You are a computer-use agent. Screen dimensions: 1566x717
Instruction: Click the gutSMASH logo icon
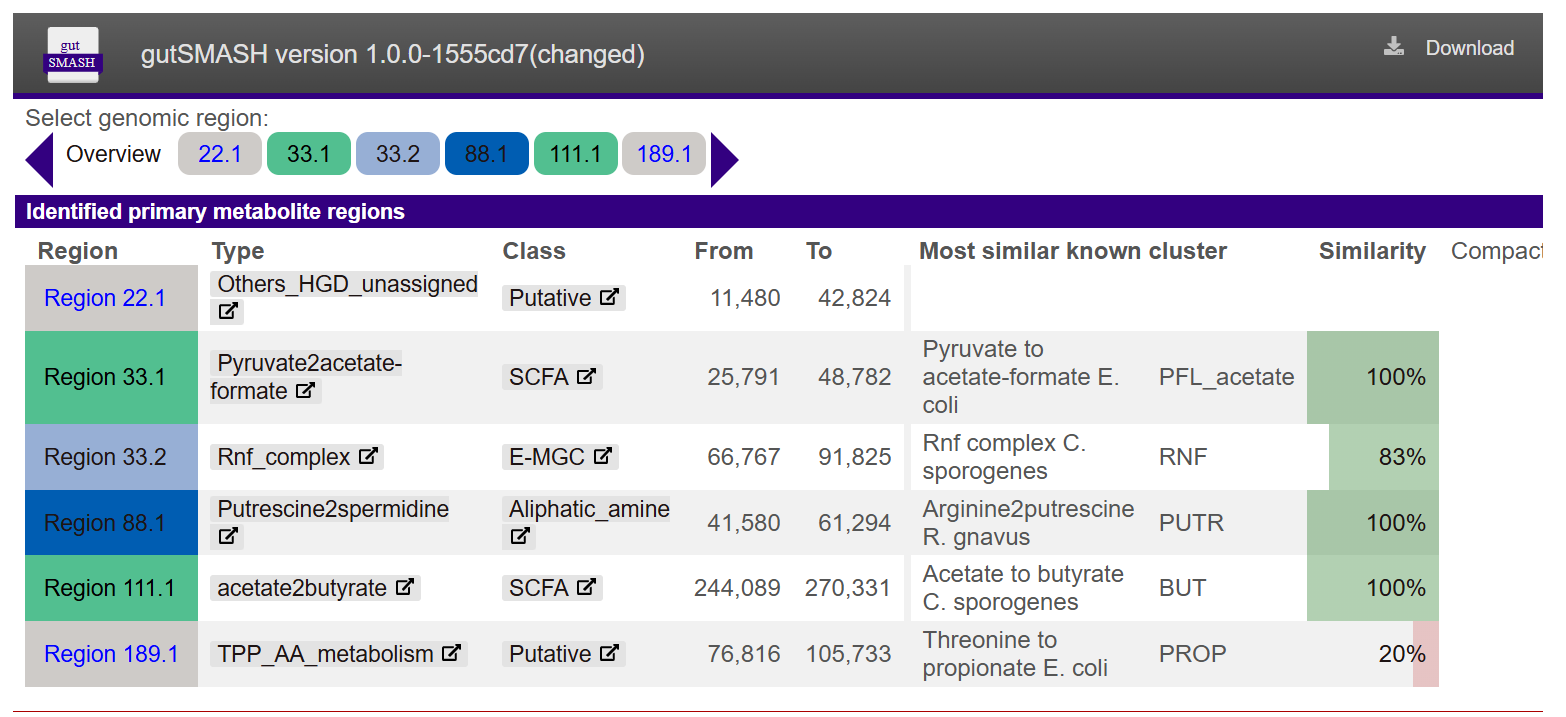point(72,54)
